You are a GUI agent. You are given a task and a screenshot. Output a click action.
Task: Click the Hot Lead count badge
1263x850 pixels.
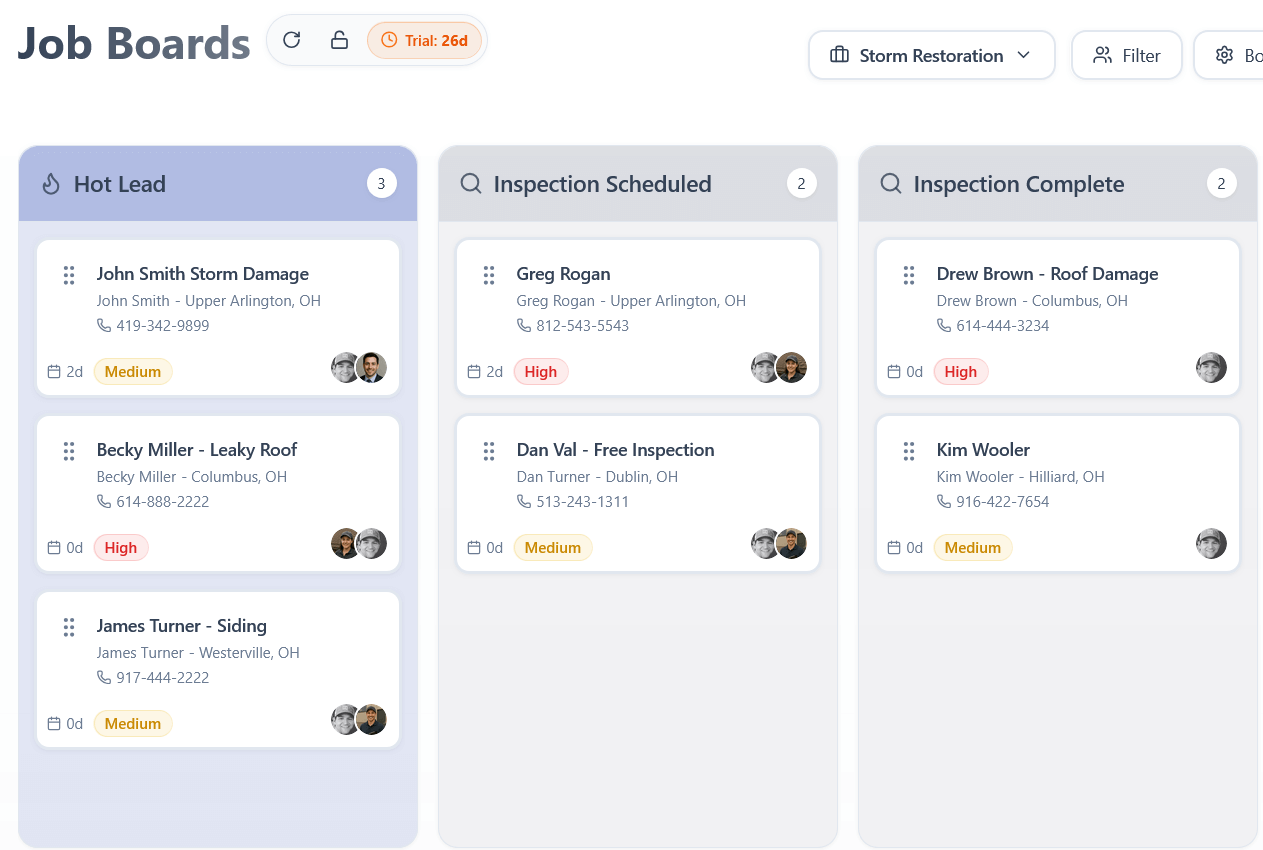coord(381,184)
